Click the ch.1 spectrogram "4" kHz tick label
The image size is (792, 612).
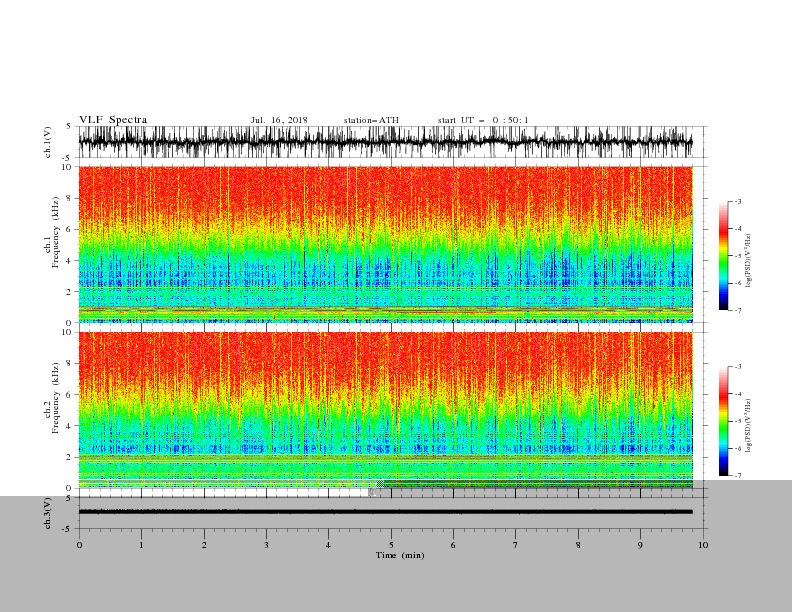pyautogui.click(x=69, y=261)
